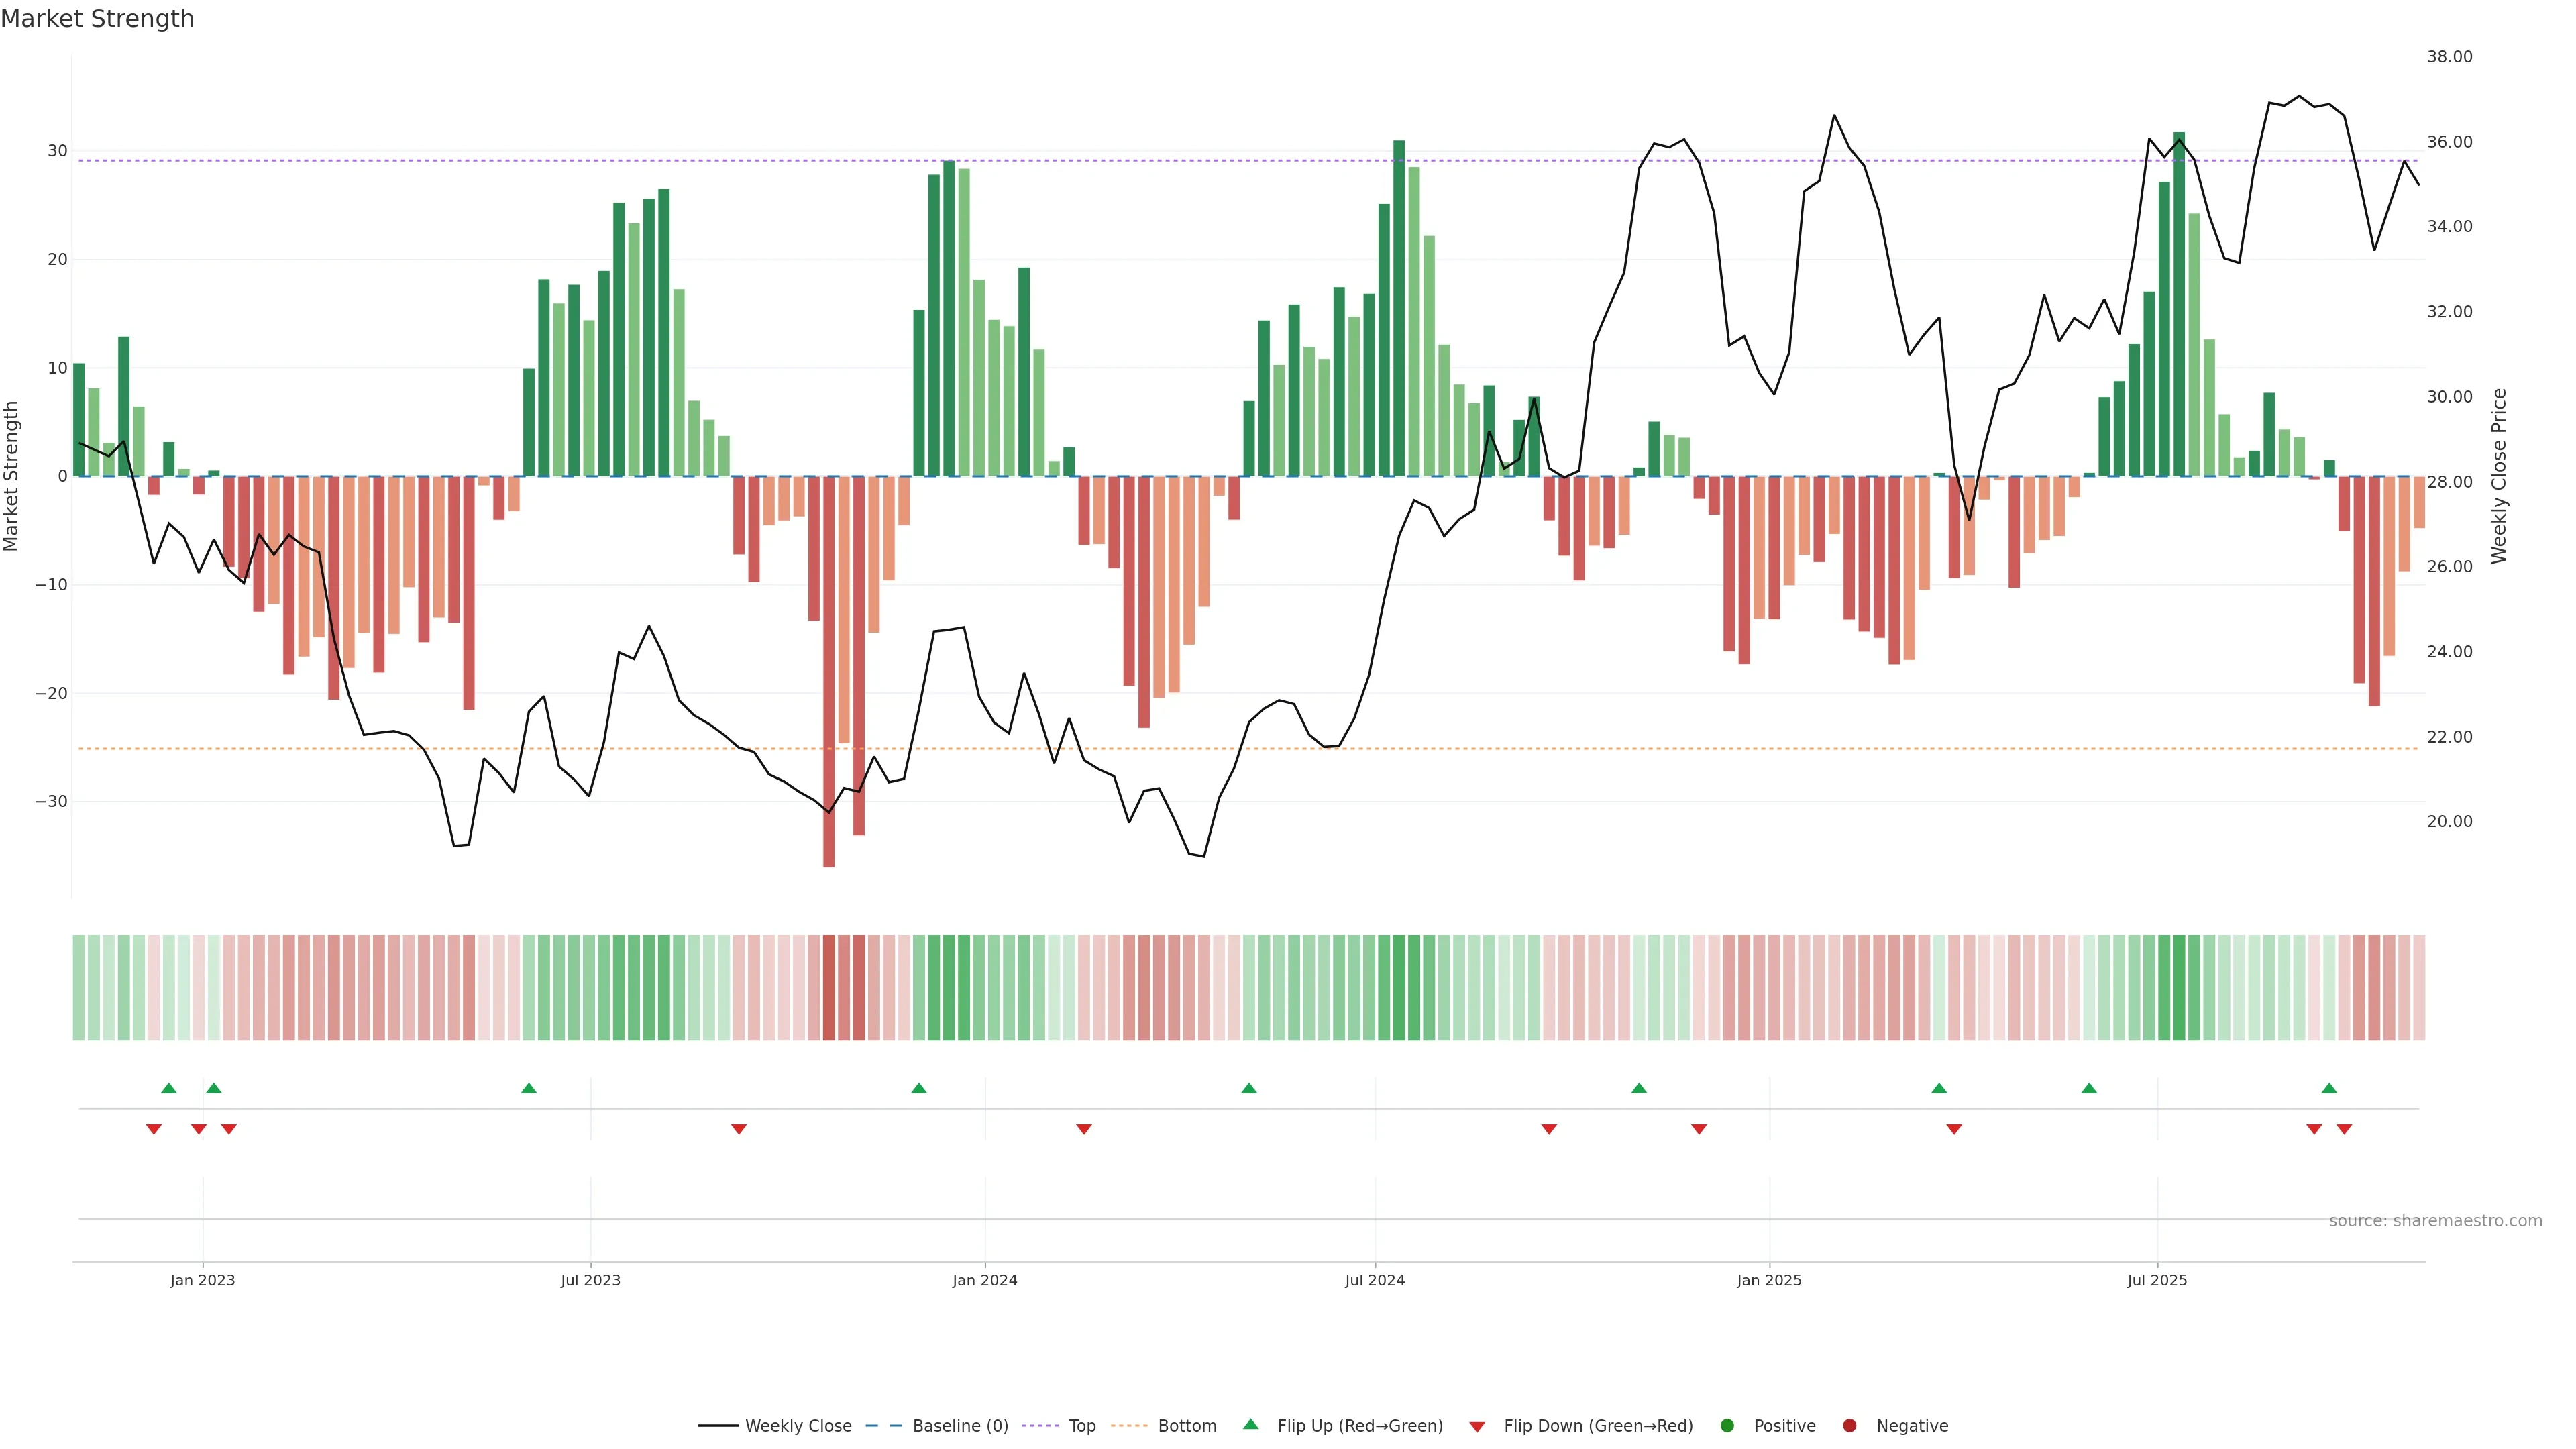Click the rightmost red flip-down triangle
The image size is (2576, 1449).
click(2344, 1129)
